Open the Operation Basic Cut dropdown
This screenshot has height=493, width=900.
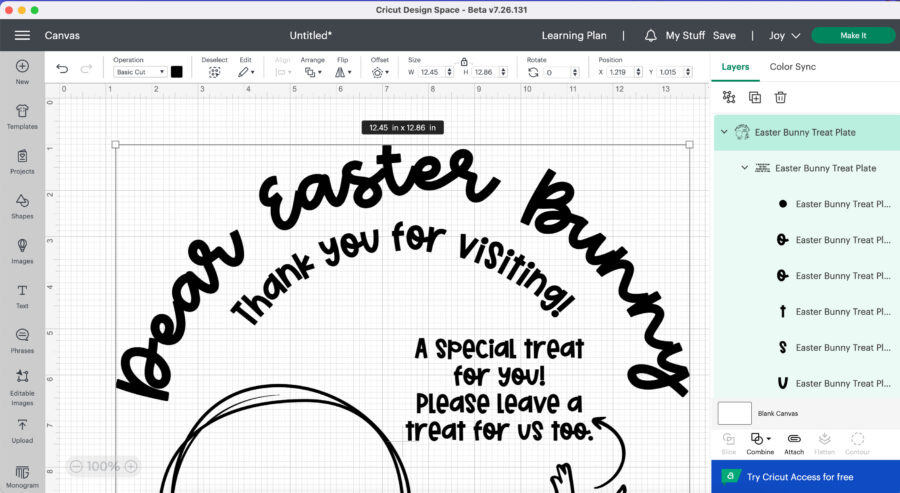tap(139, 72)
